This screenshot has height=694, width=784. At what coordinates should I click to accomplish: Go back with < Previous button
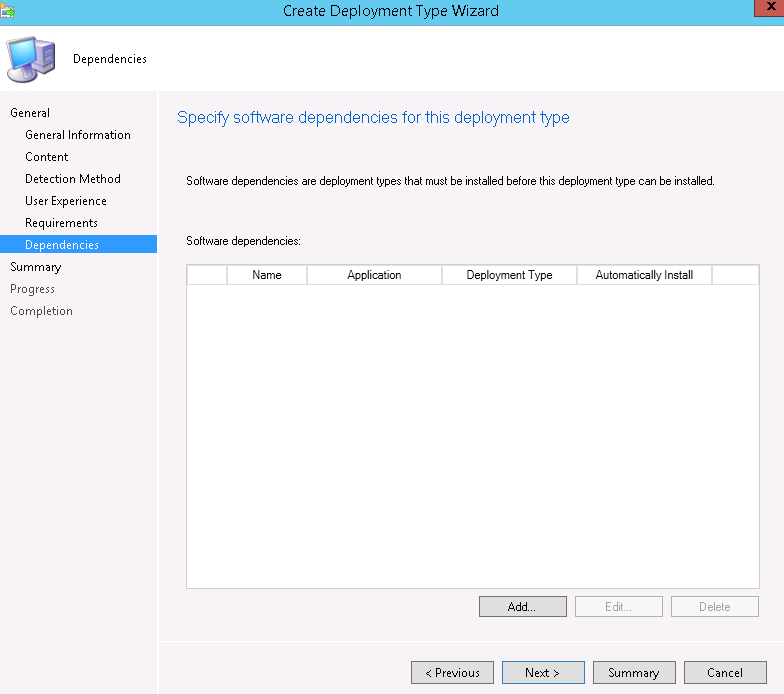point(452,672)
